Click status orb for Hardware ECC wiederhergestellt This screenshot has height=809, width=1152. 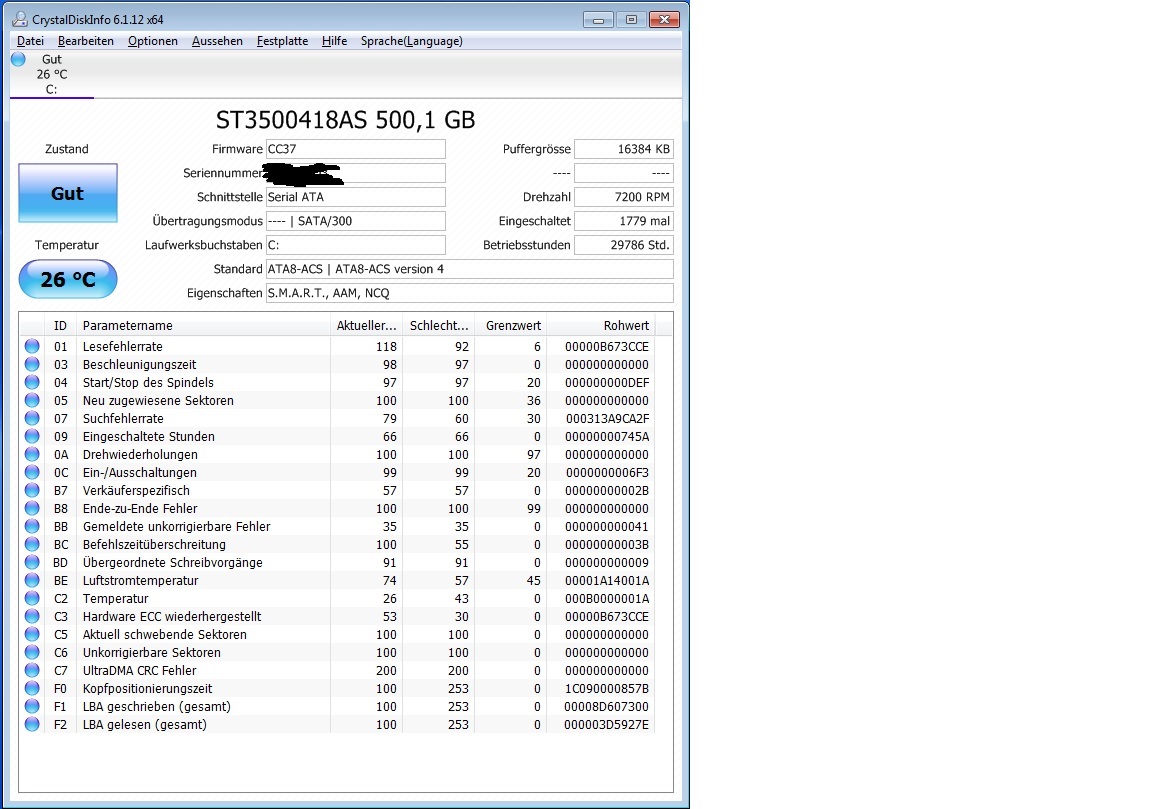click(x=32, y=616)
